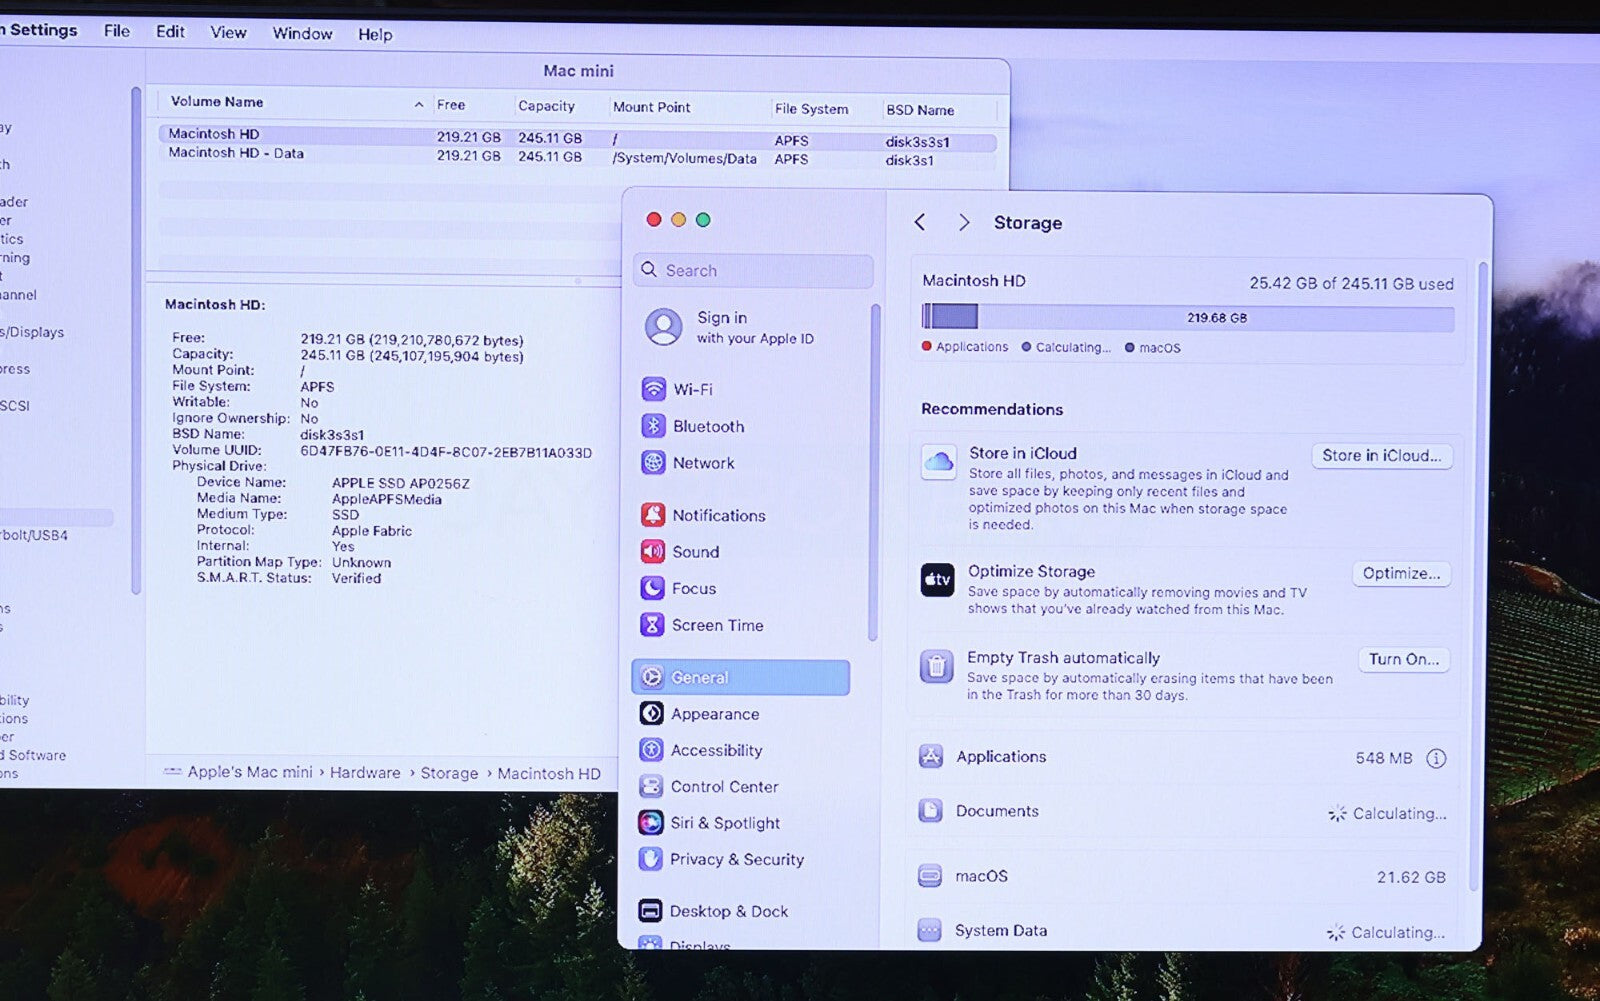Click the Capacity column header
This screenshot has height=1001, width=1600.
pos(546,106)
